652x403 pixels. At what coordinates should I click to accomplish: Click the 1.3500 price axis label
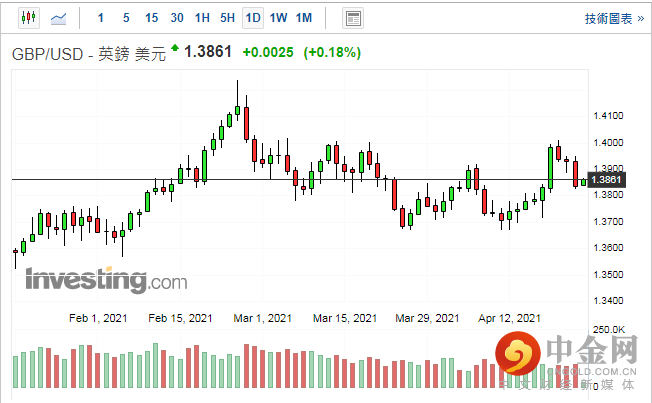(608, 274)
